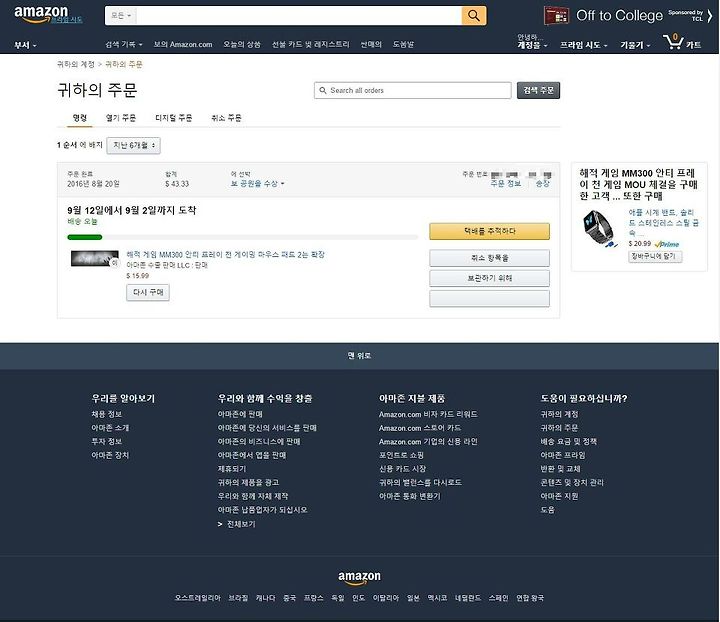Open 반환 및 교체 footer link
This screenshot has width=720, height=622.
pyautogui.click(x=560, y=469)
